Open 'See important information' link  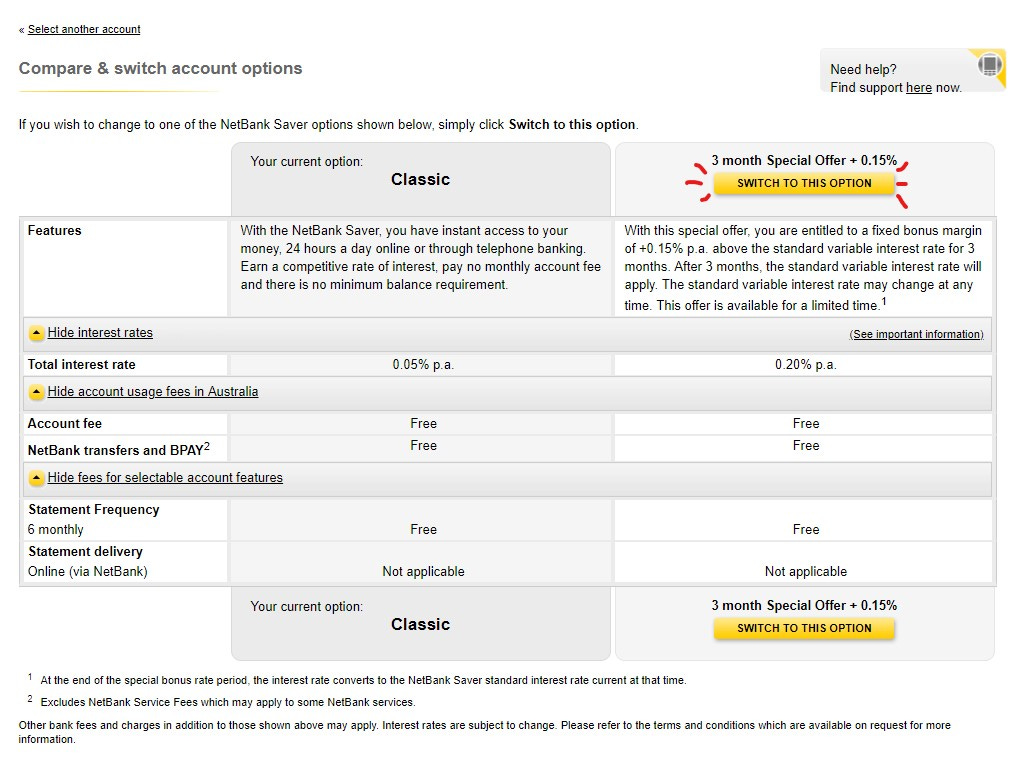tap(916, 334)
